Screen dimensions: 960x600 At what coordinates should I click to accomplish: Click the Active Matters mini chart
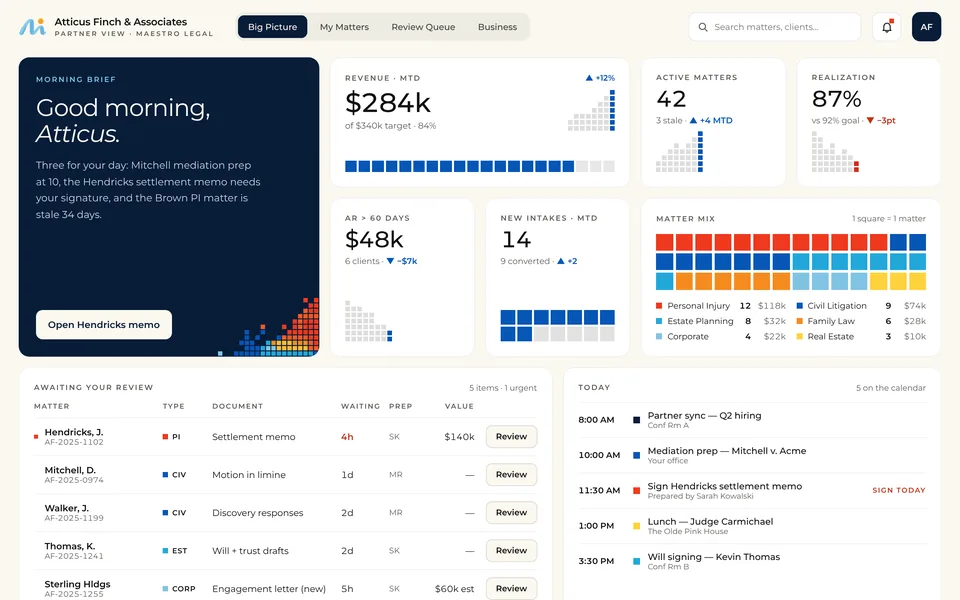(x=680, y=152)
